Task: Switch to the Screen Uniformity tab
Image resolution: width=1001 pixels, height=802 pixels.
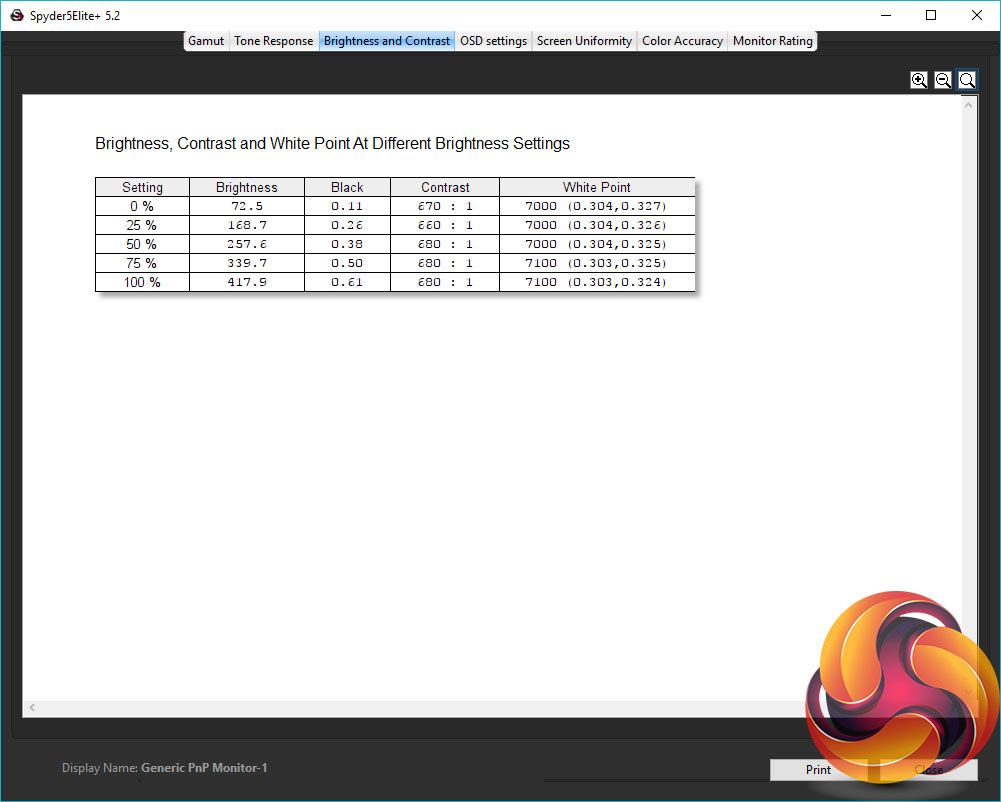Action: tap(584, 41)
